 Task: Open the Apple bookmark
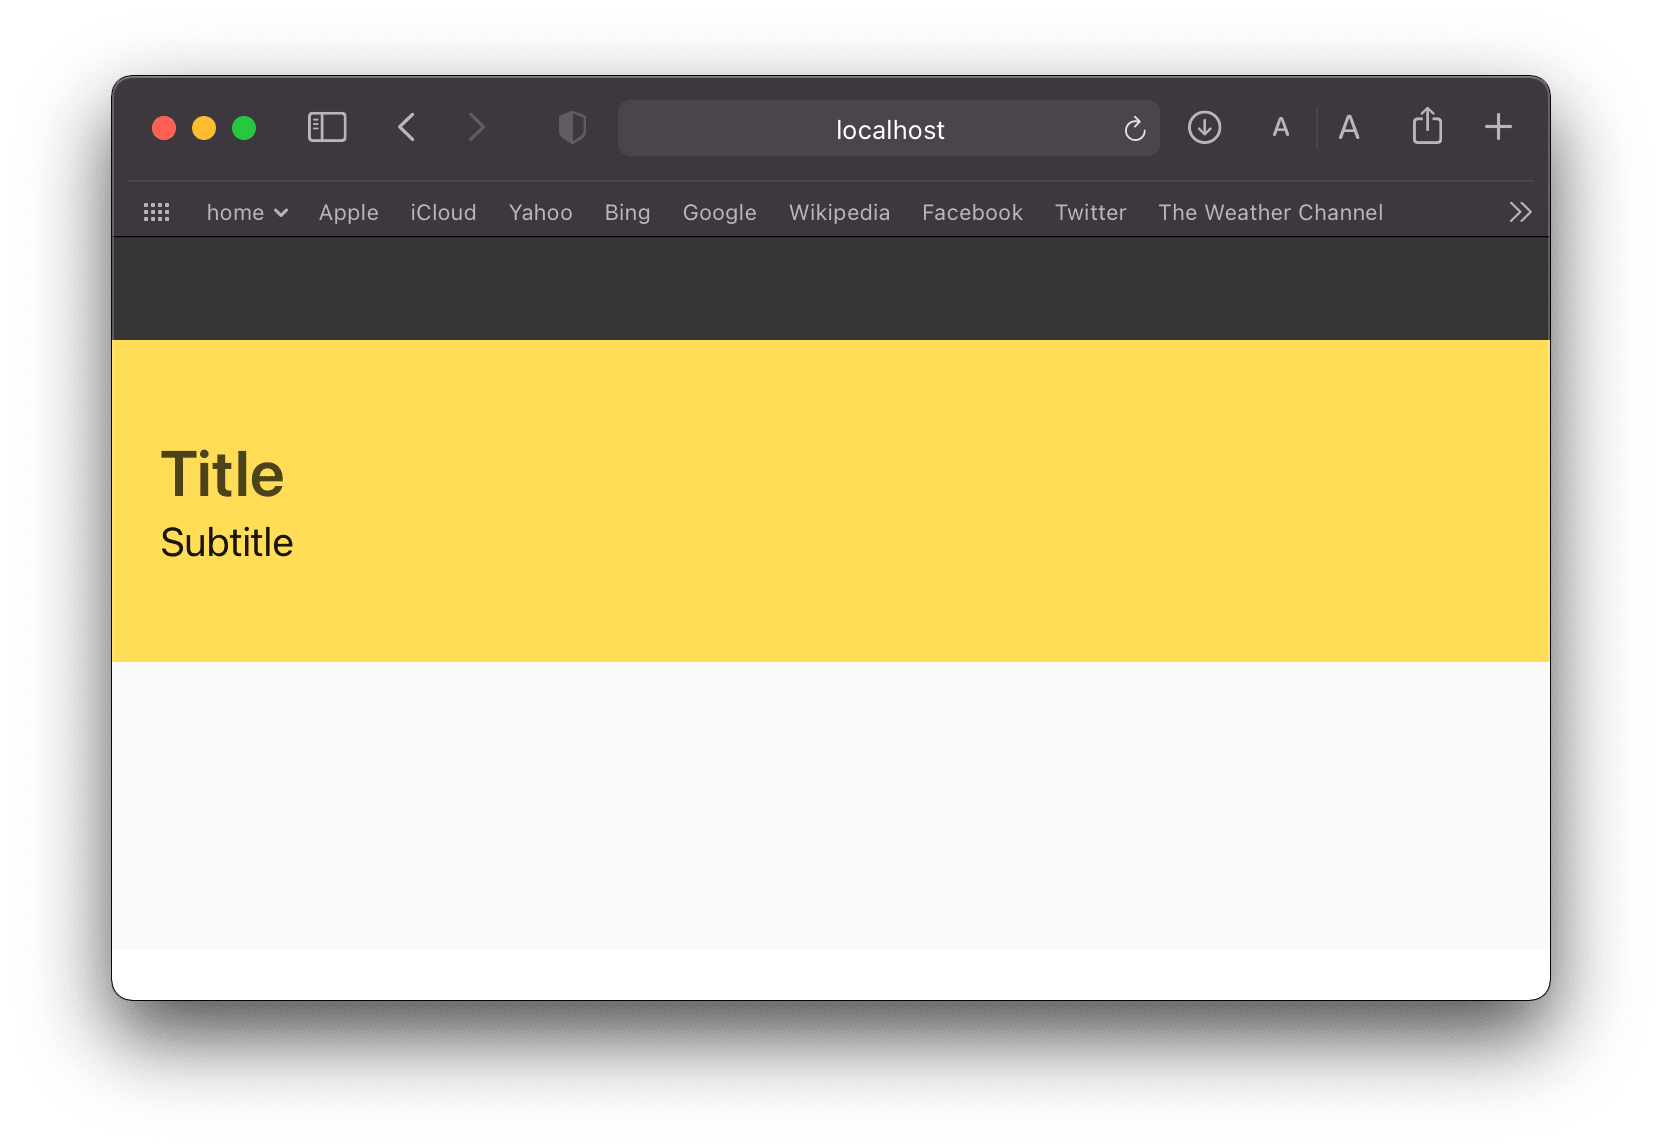[x=349, y=212]
